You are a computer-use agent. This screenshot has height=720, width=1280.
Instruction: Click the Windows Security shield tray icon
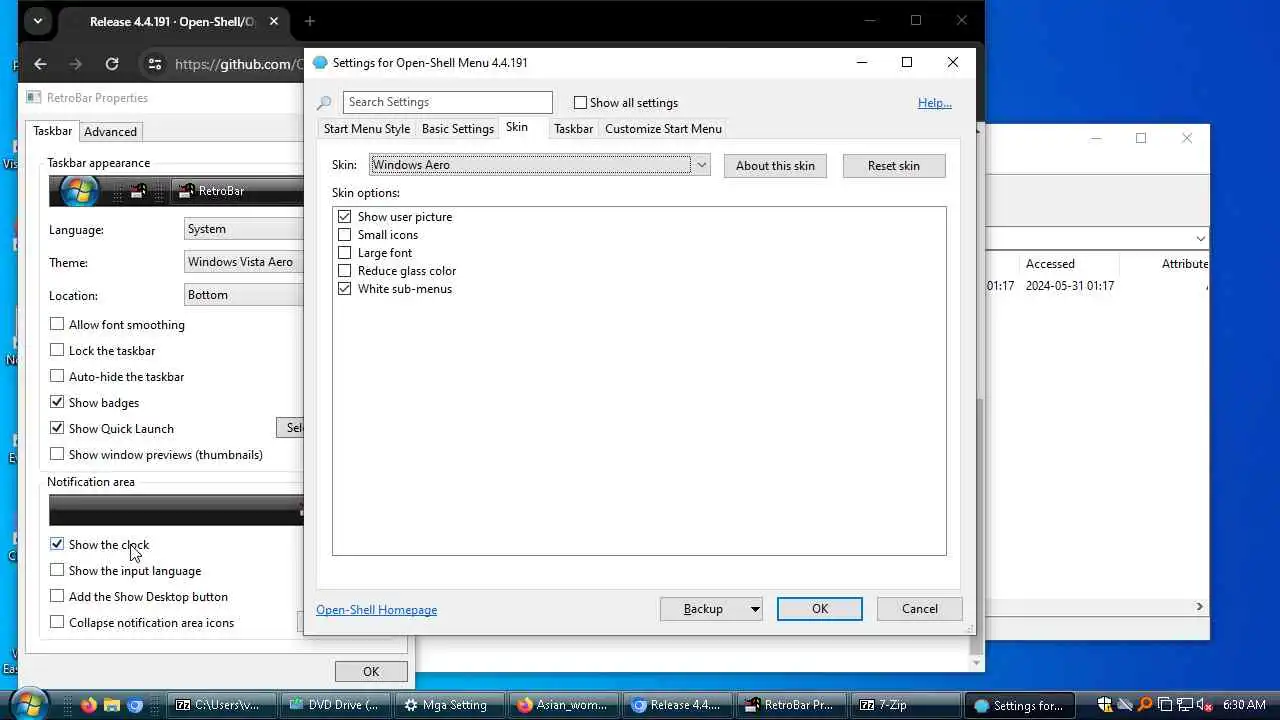point(1105,705)
